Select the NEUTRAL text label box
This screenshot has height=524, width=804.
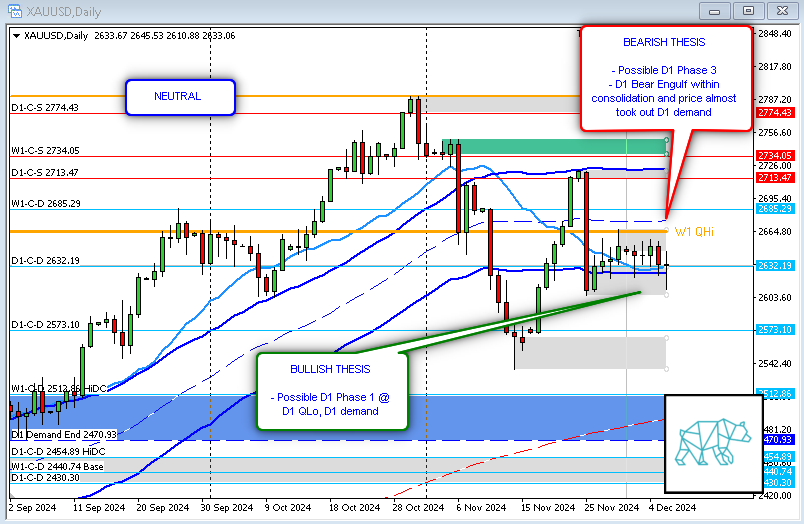coord(179,97)
